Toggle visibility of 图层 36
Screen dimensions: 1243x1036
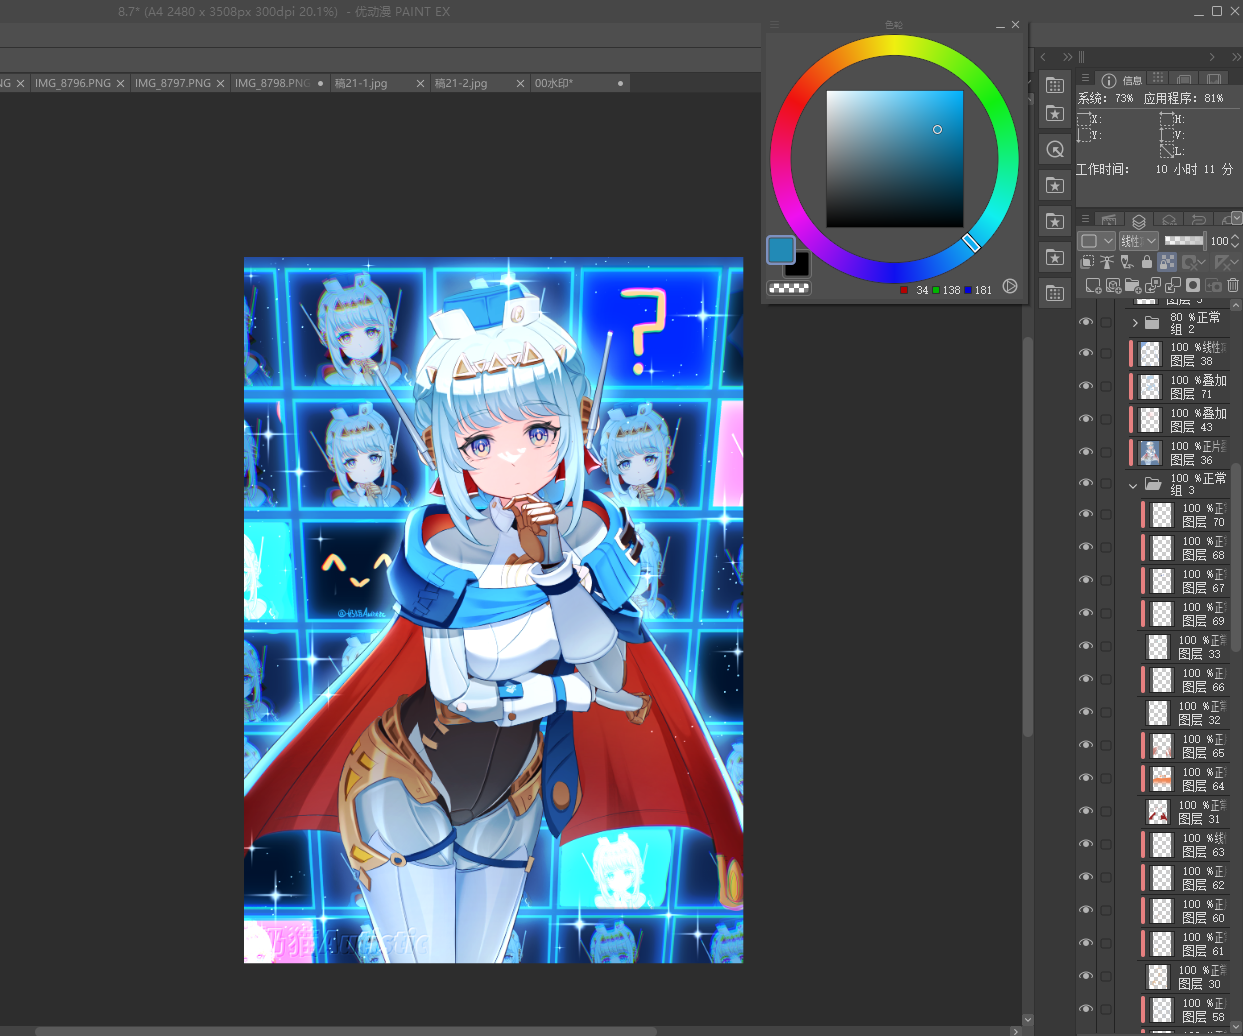(x=1085, y=452)
